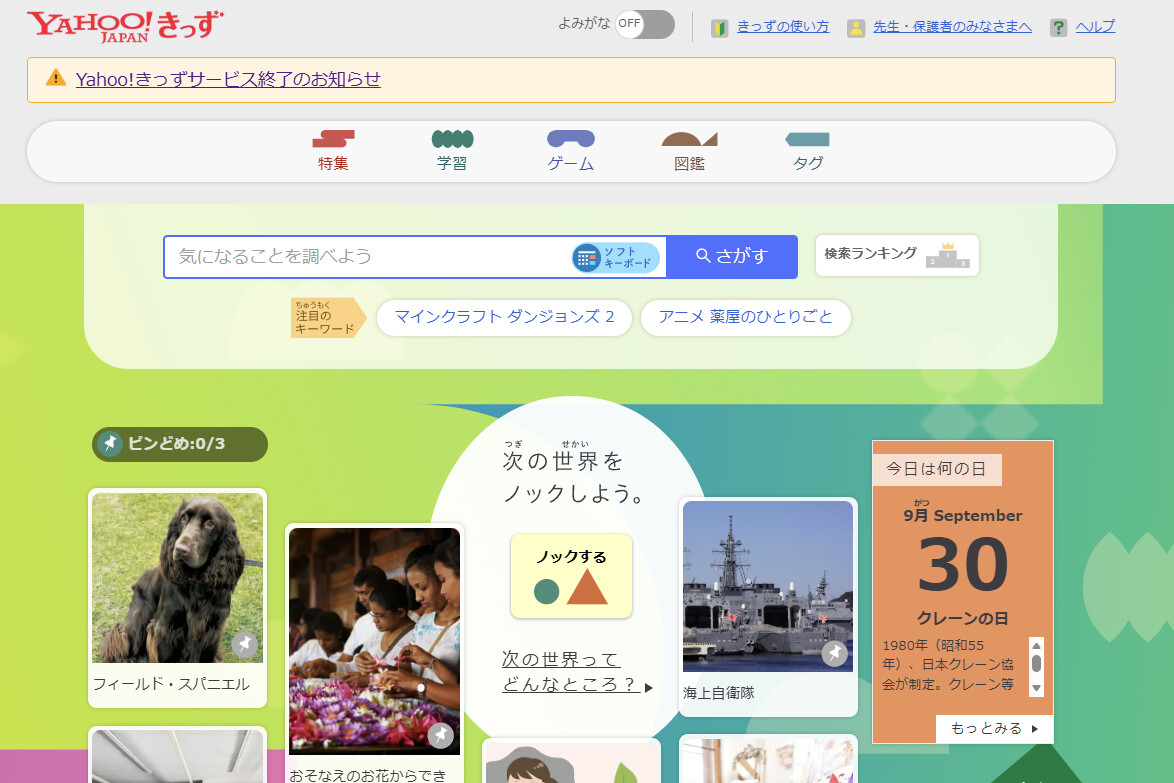Click the クレーンの日 title

[963, 618]
